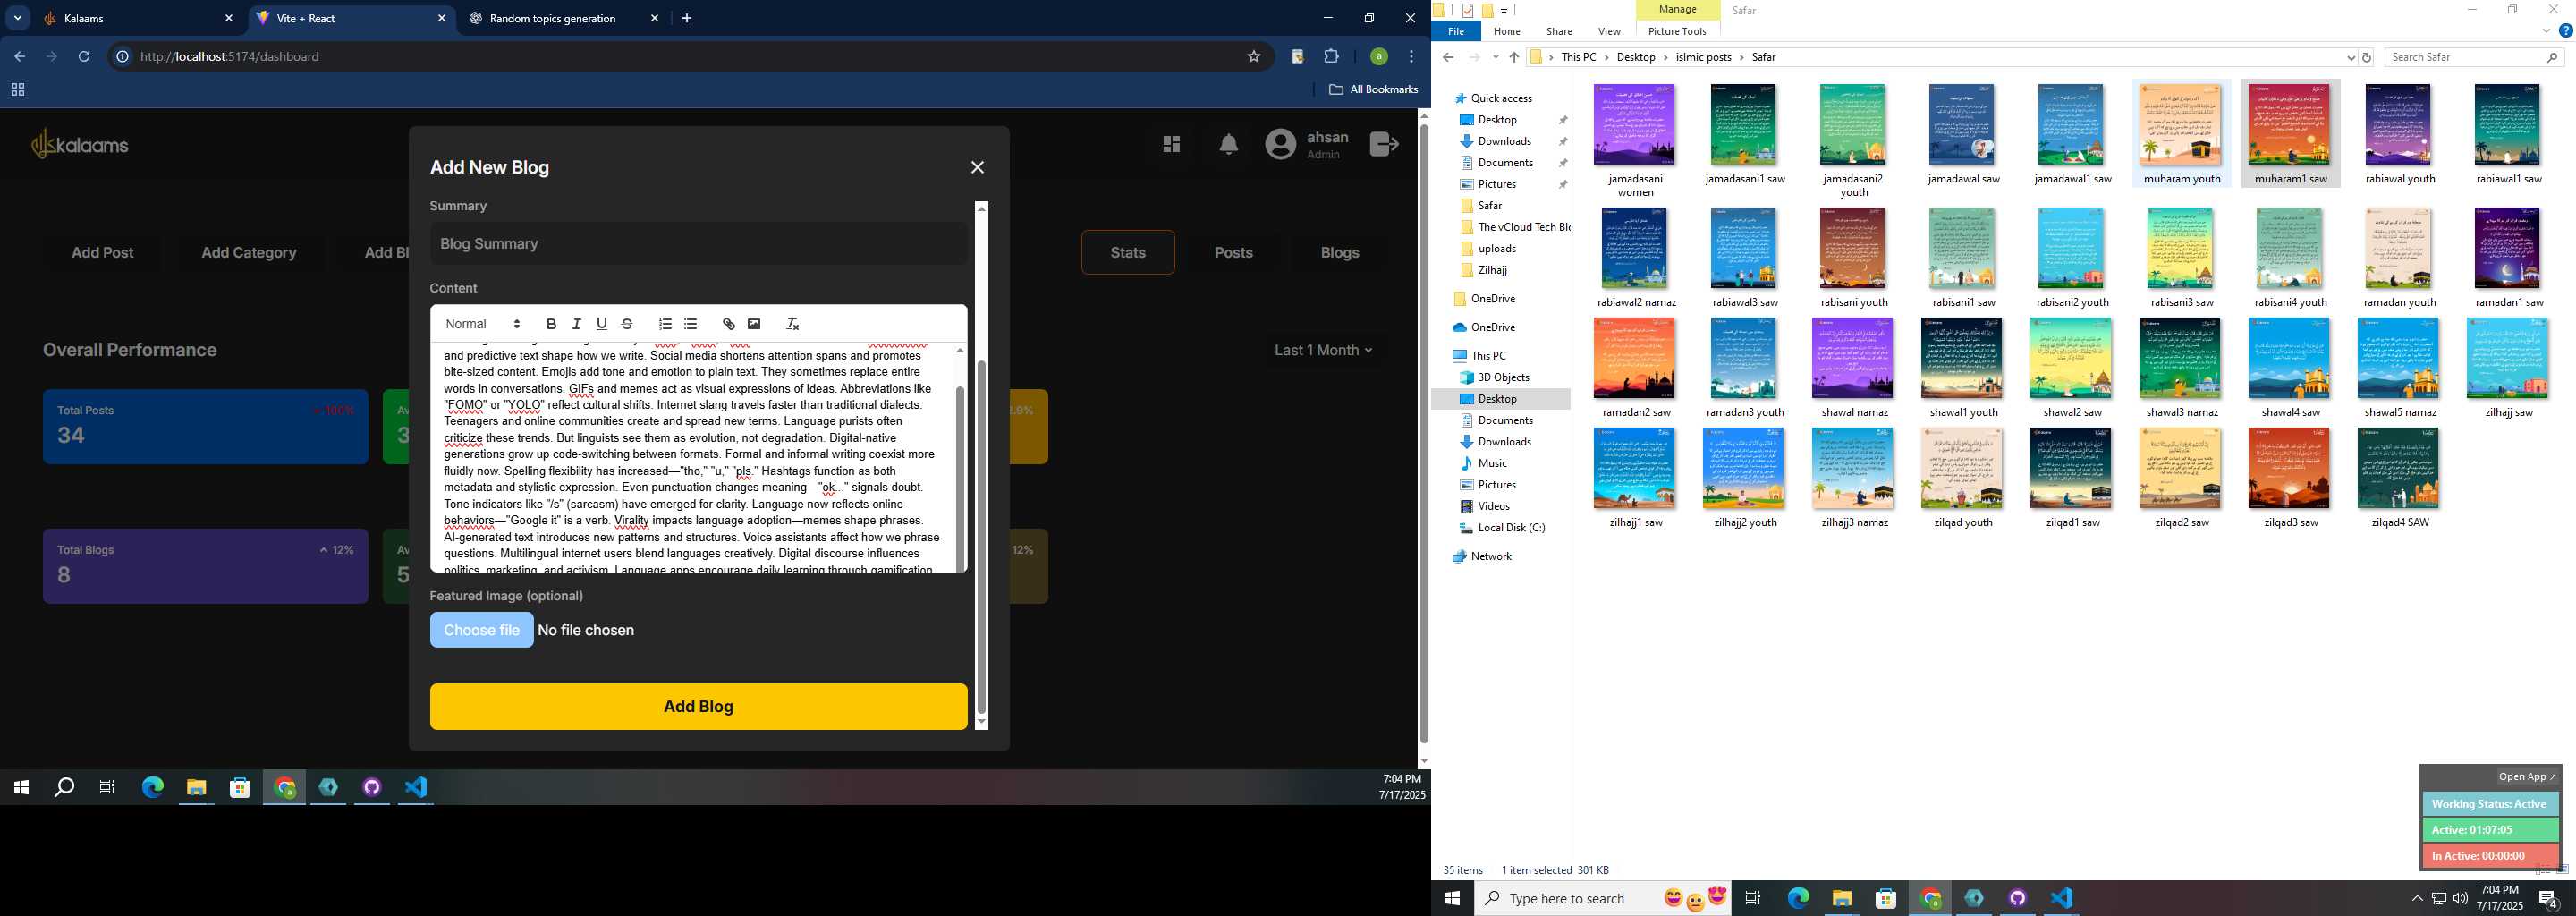Clear text formatting in the editor
2576x916 pixels.
(x=792, y=324)
